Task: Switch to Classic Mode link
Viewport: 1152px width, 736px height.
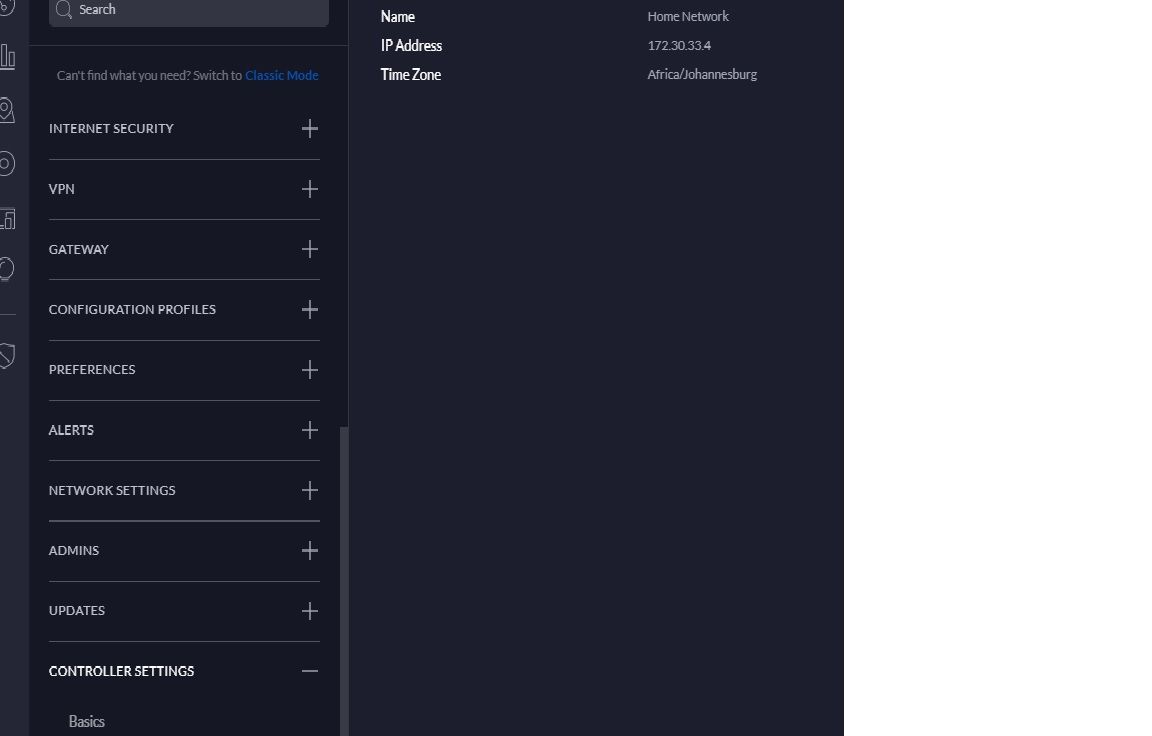Action: 281,76
